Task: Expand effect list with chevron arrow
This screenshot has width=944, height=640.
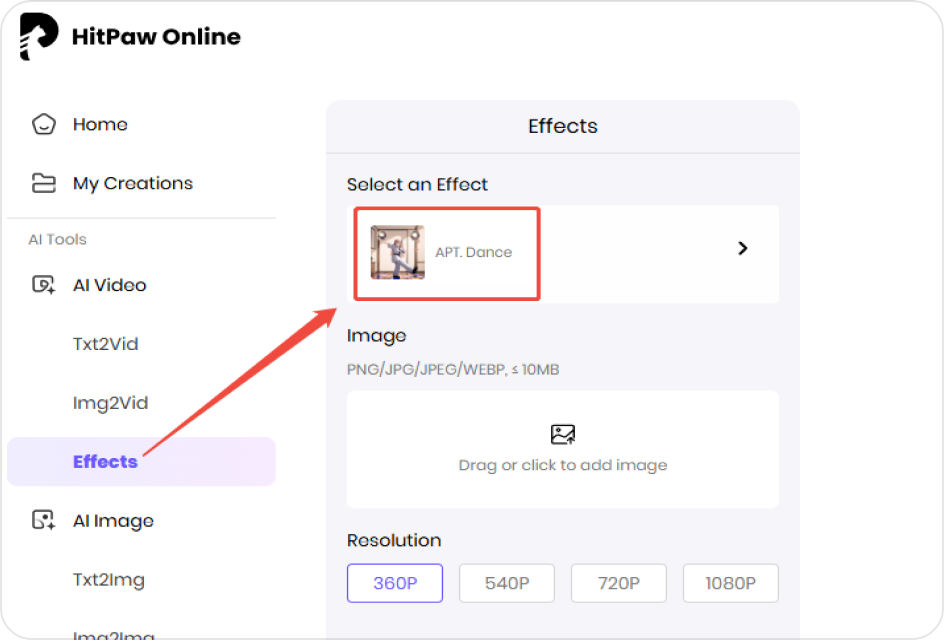Action: coord(742,249)
